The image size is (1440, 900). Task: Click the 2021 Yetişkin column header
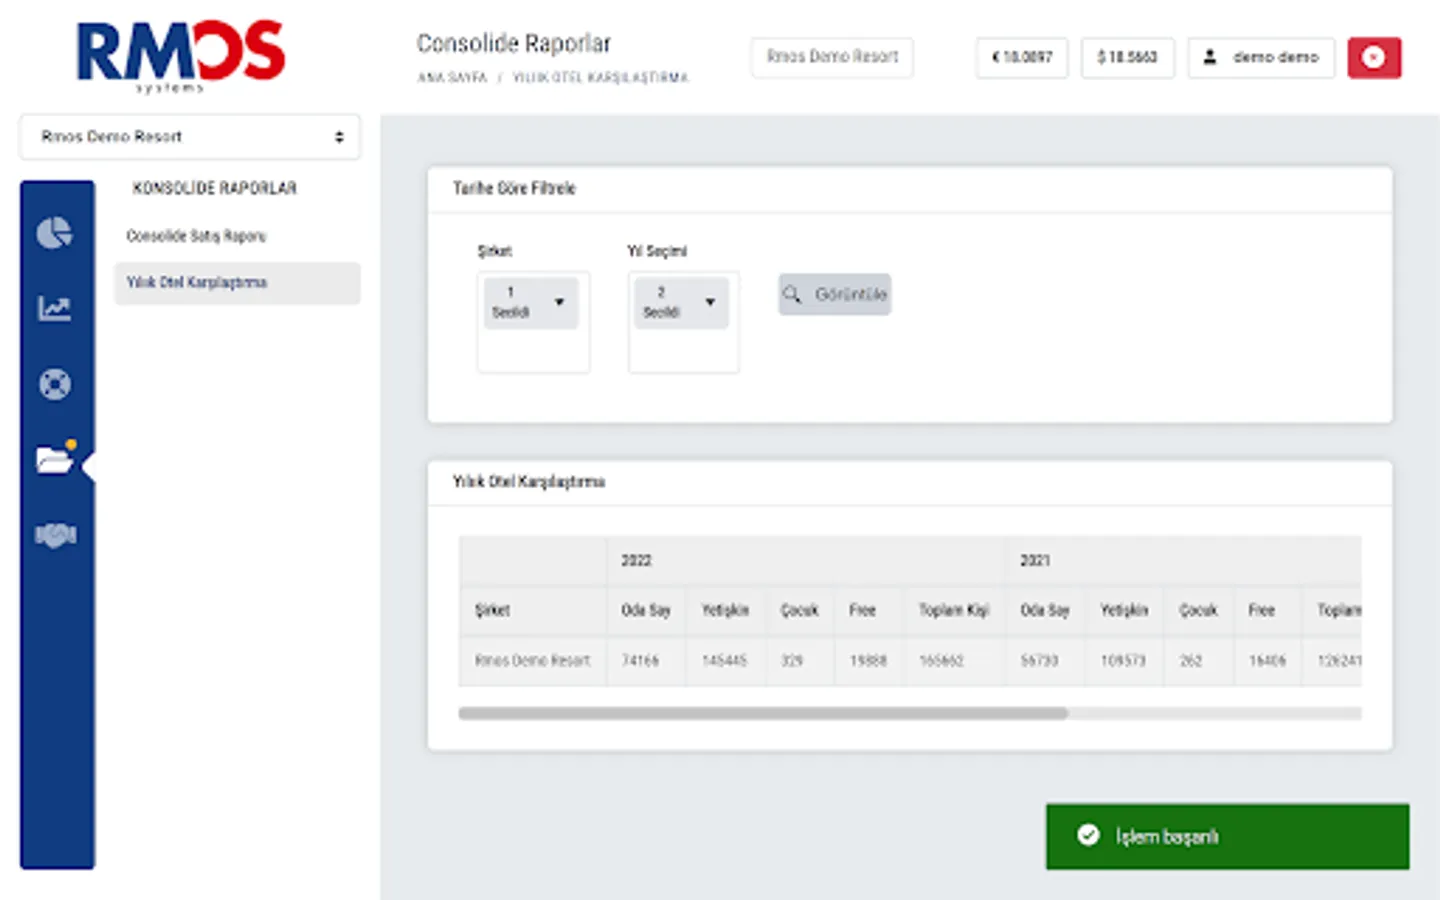[x=1125, y=610]
